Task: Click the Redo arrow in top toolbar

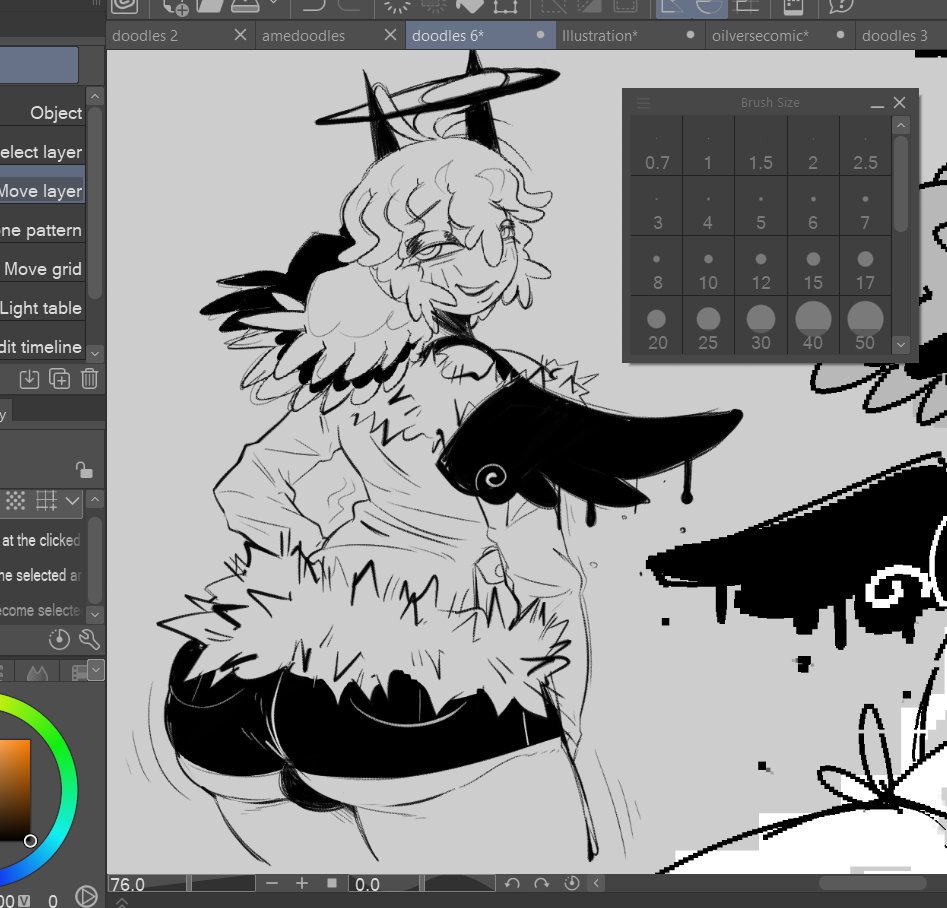Action: pyautogui.click(x=348, y=5)
